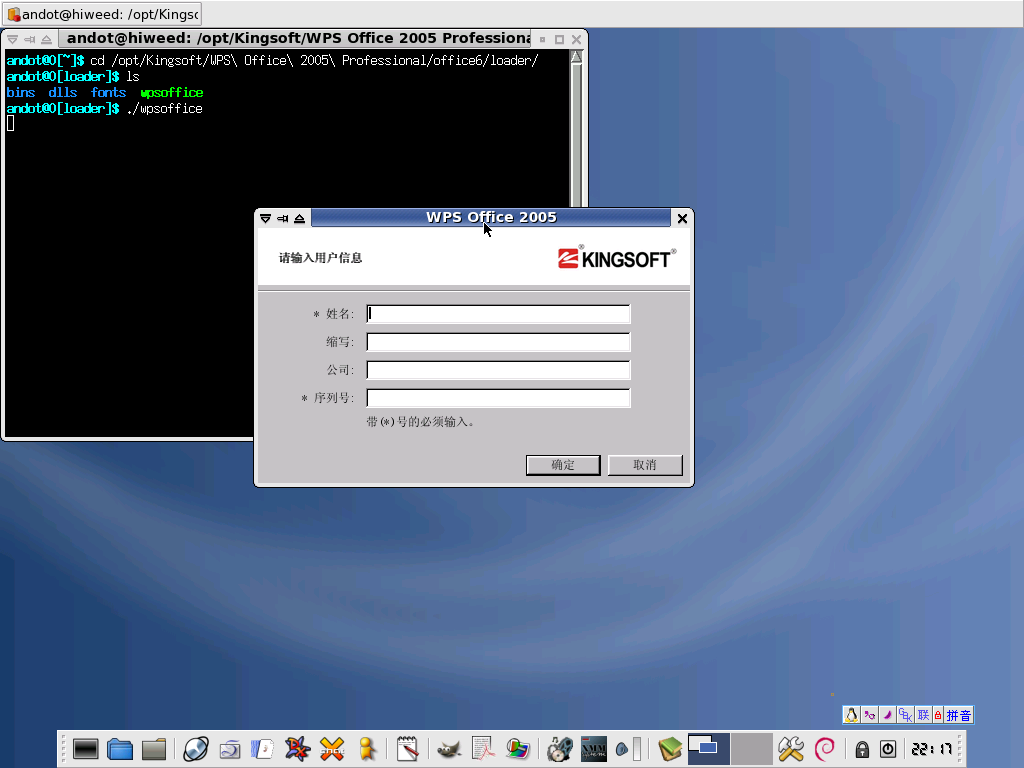This screenshot has width=1024, height=768.
Task: Click the power button icon in the panel
Action: (888, 749)
